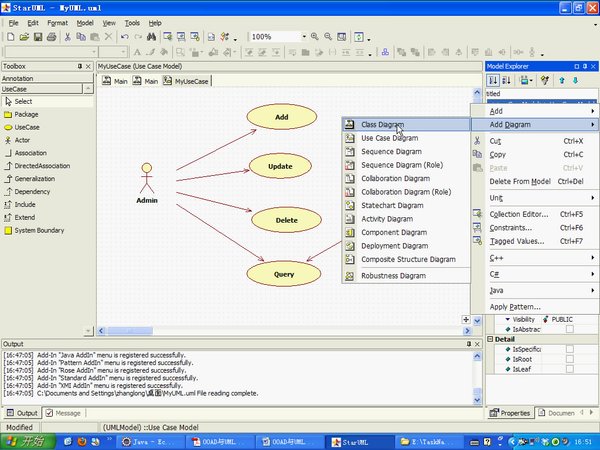This screenshot has height=450, width=600.
Task: Choose the Include relationship tool
Action: [x=27, y=204]
